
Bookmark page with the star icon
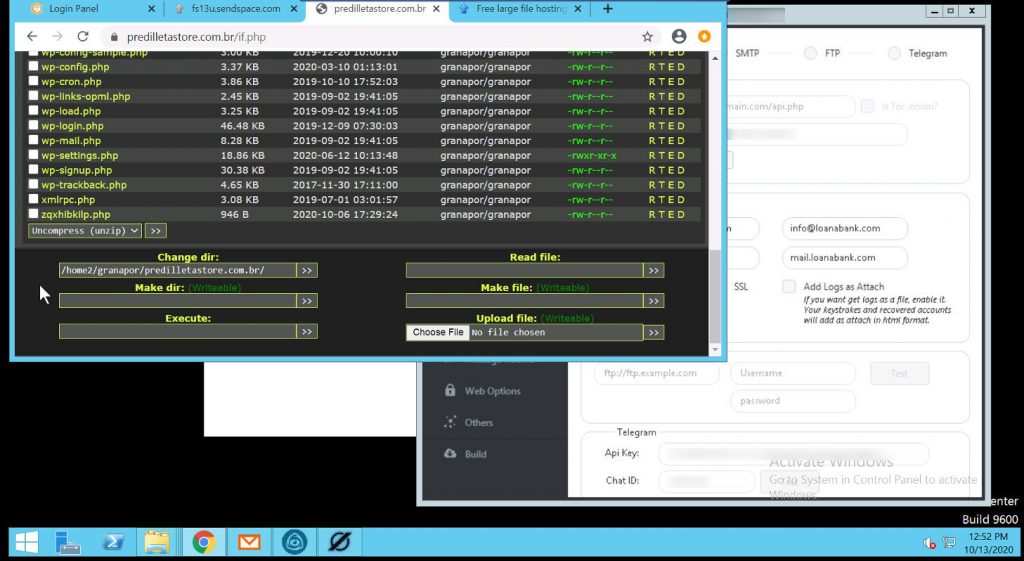[x=647, y=37]
